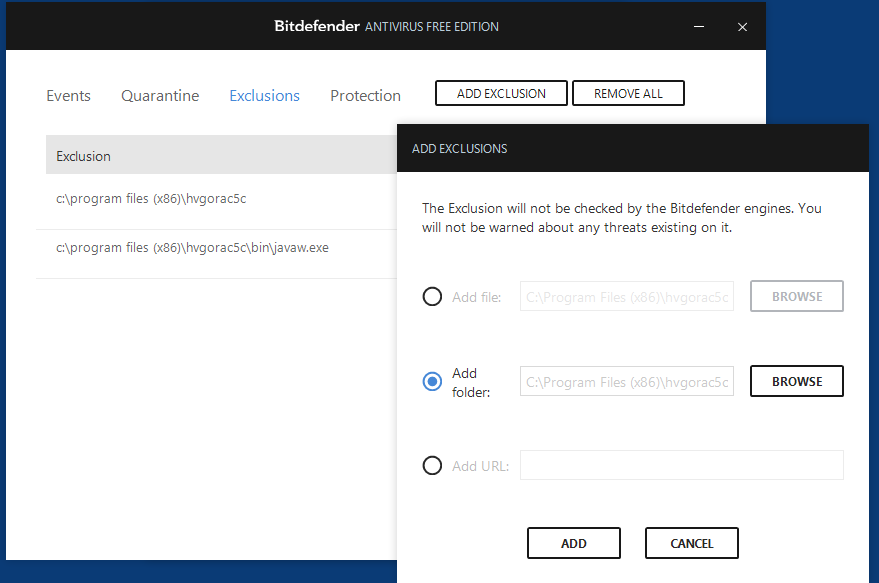
Task: Select the Add file radio button
Action: pyautogui.click(x=432, y=297)
